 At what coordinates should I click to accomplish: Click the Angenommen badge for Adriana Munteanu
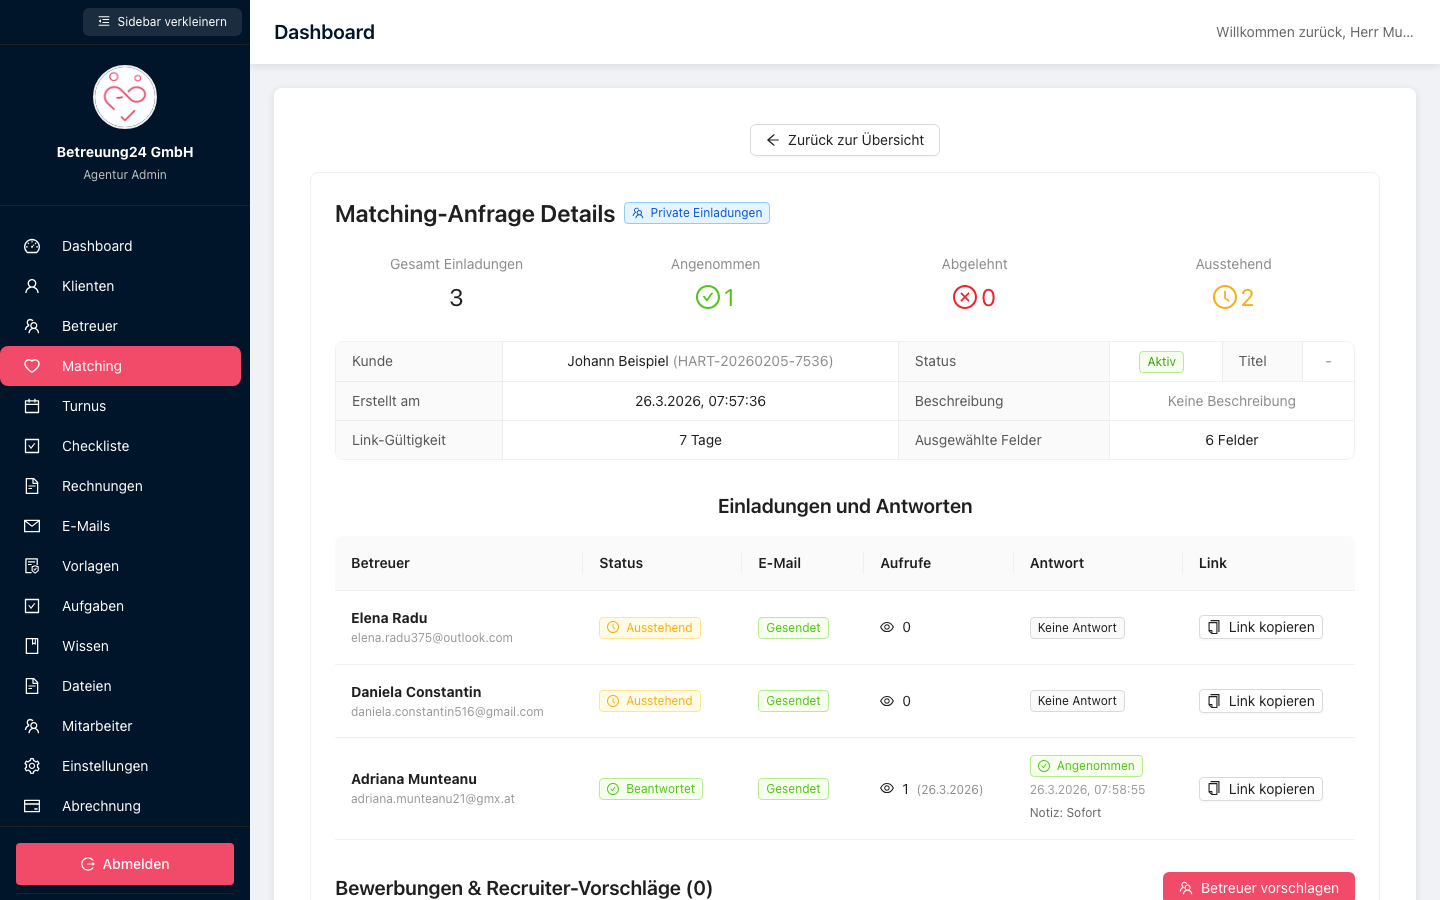point(1086,766)
